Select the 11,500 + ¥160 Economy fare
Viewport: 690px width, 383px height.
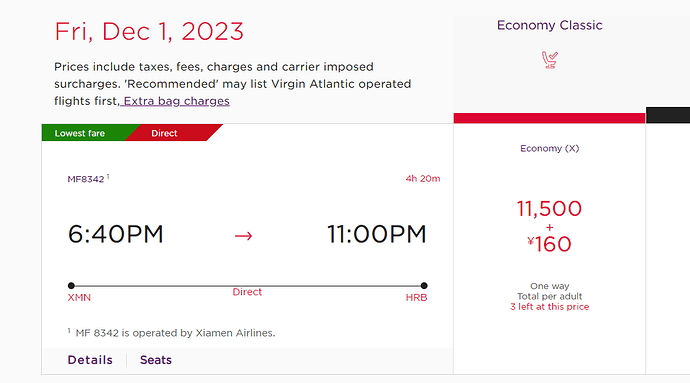(x=549, y=226)
